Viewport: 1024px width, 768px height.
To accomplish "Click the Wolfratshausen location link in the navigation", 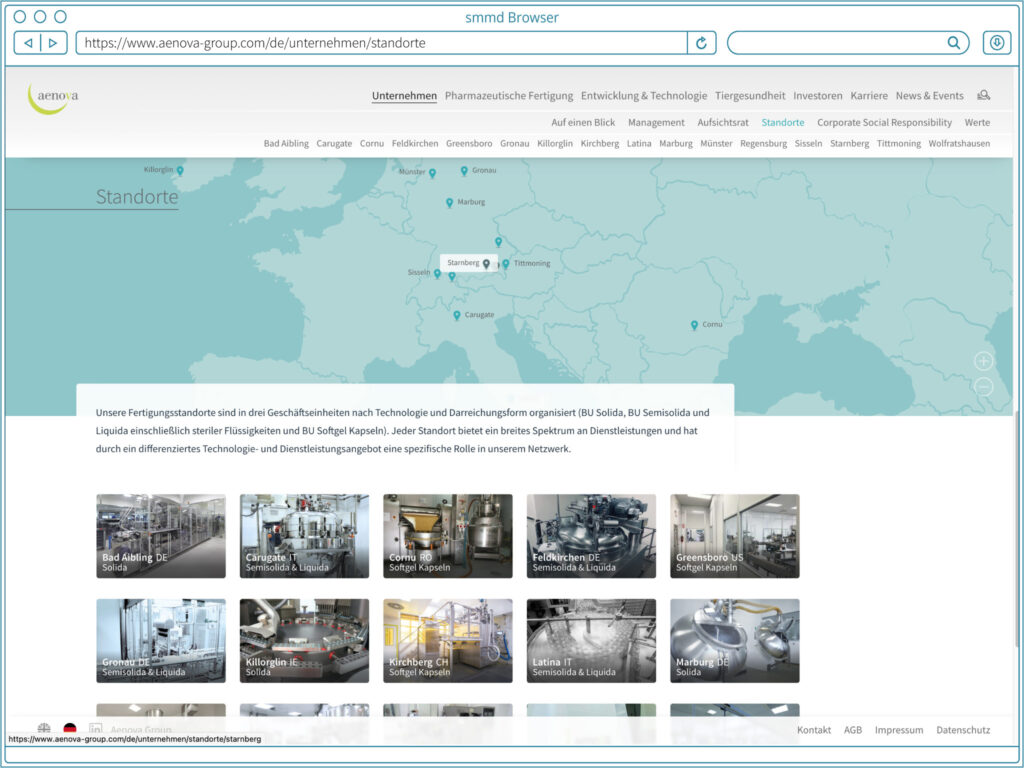I will [x=959, y=144].
